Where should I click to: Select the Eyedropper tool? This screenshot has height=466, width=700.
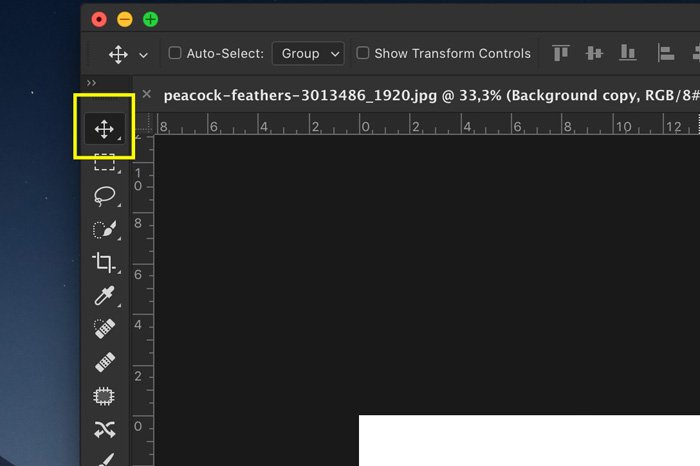point(104,296)
